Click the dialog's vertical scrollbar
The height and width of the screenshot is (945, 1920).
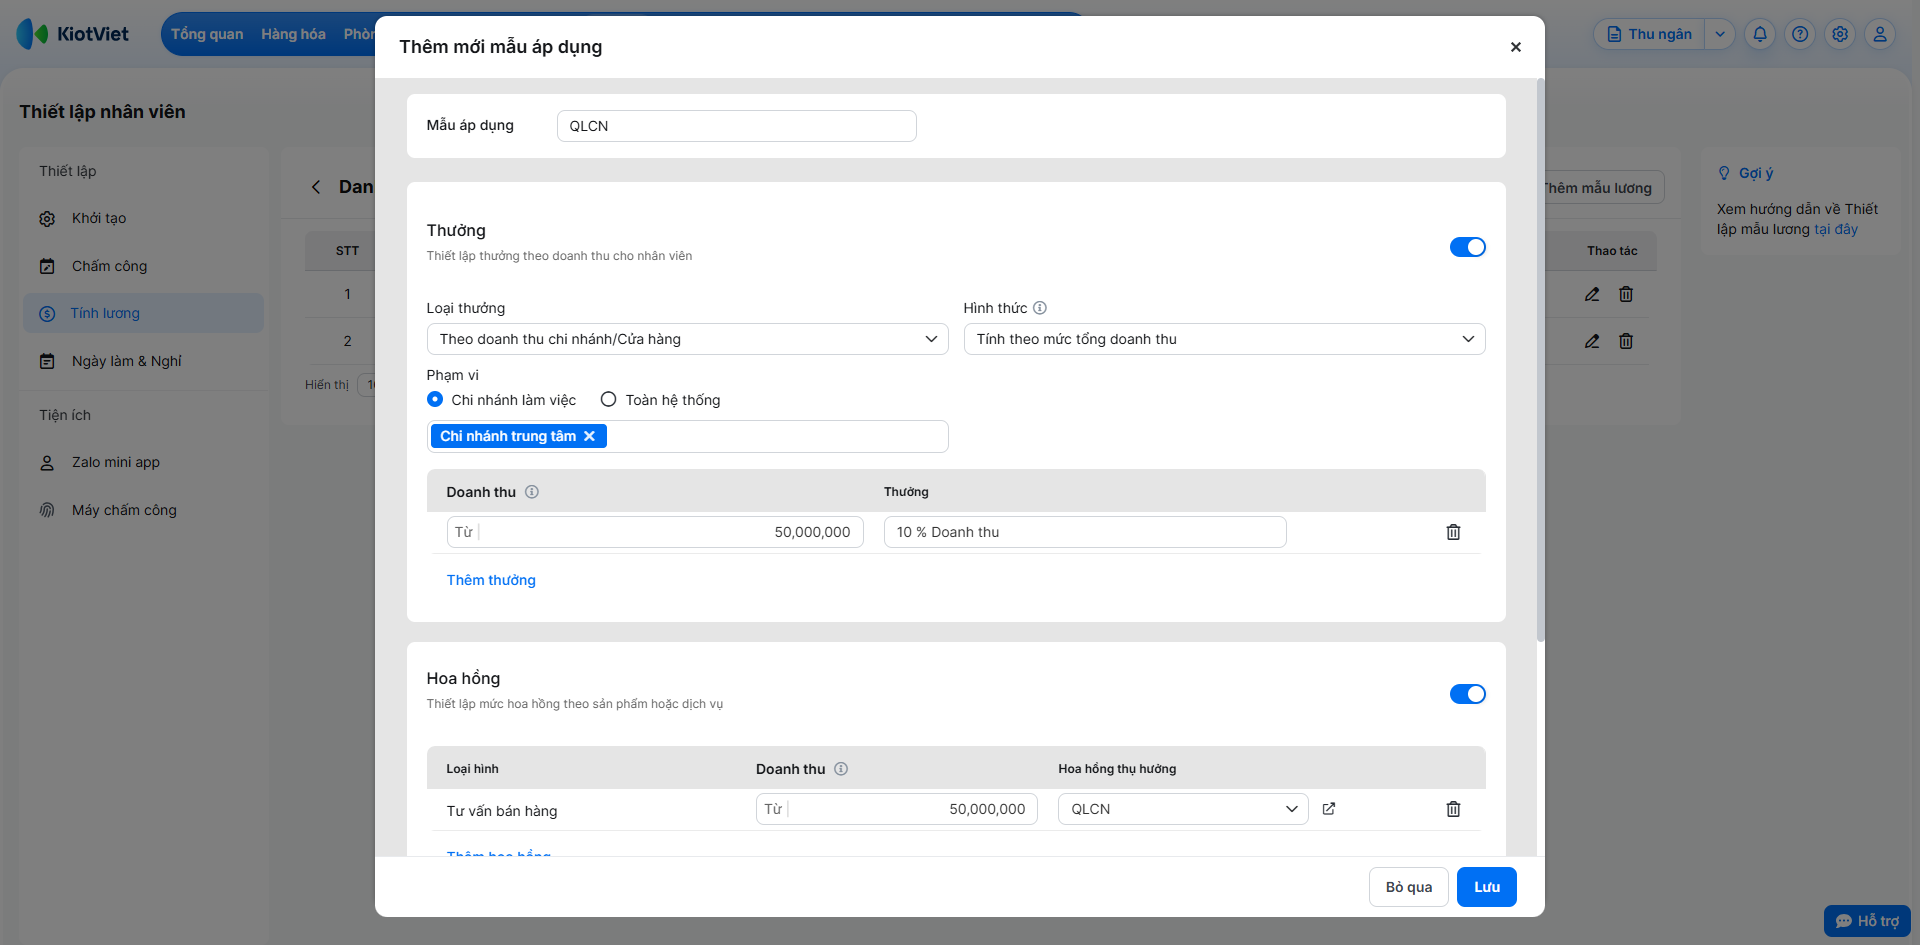(1541, 360)
